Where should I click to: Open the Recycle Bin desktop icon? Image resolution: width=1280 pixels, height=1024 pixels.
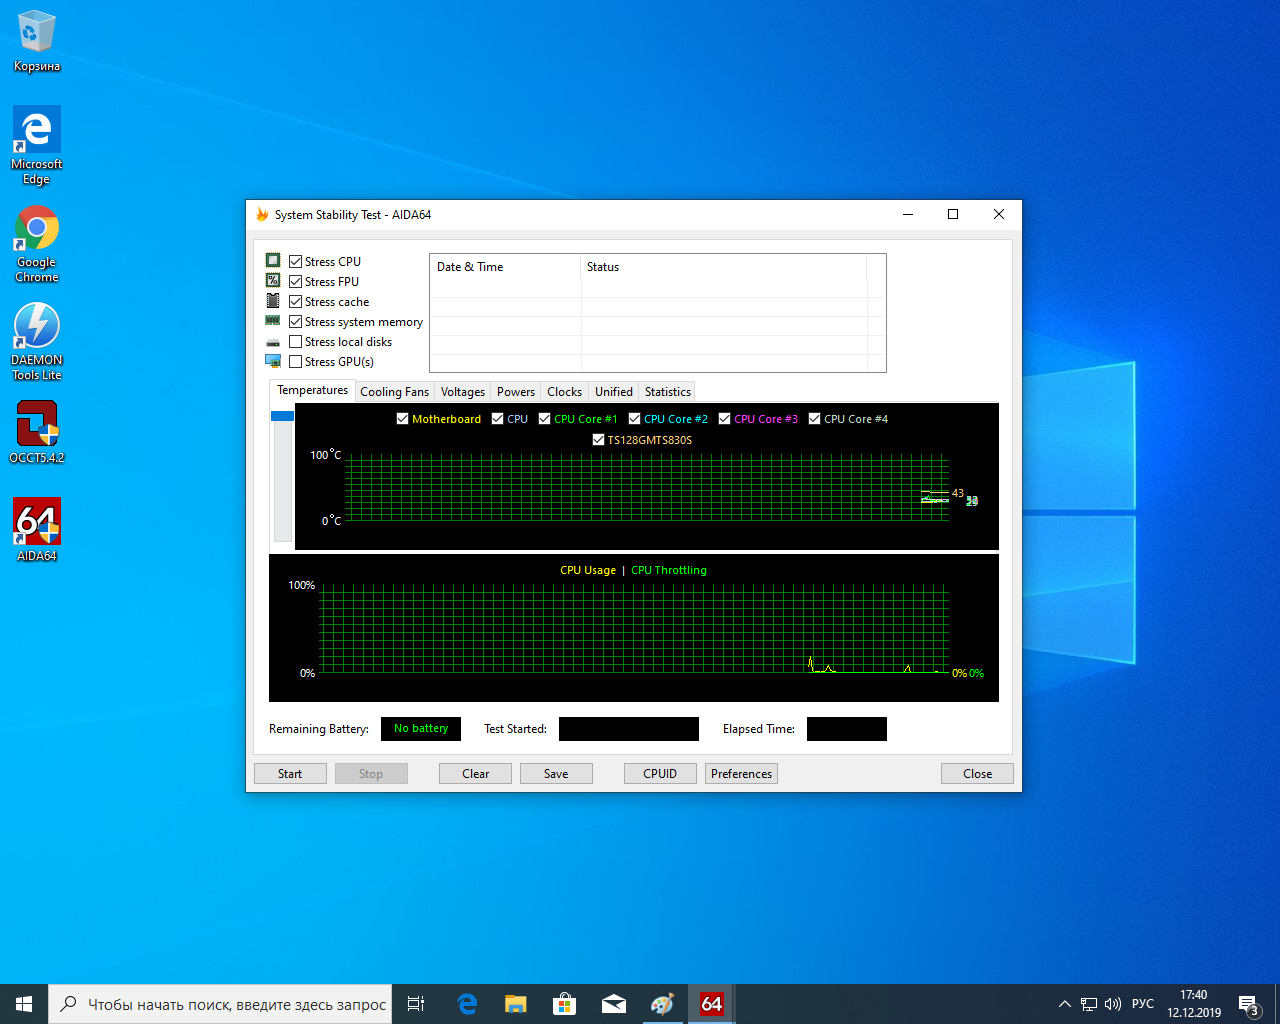click(36, 42)
